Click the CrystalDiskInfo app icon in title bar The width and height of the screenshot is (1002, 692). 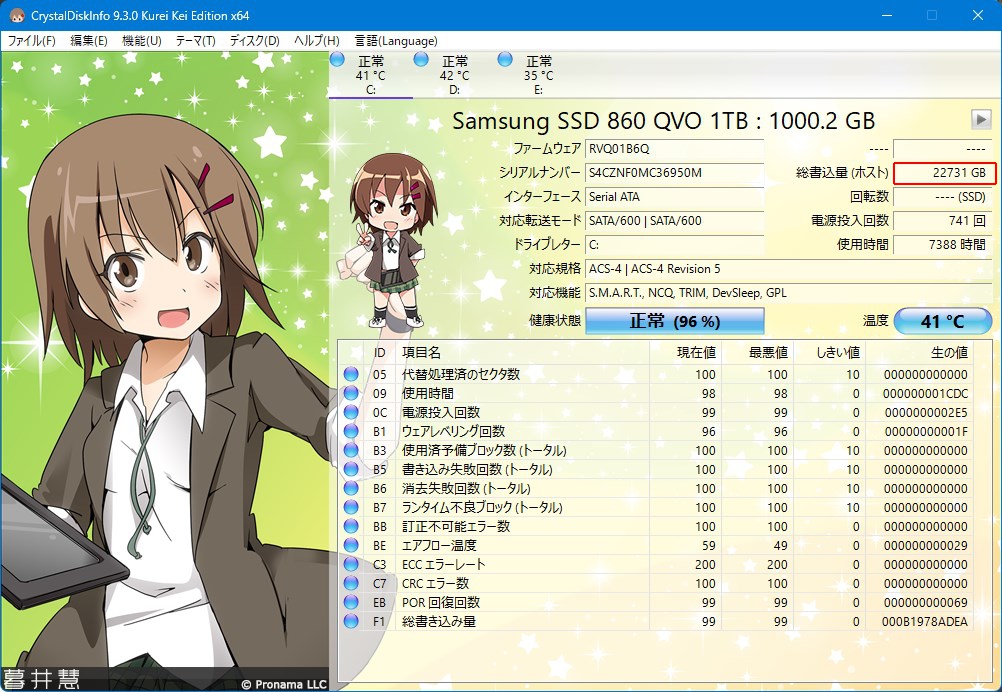16,16
